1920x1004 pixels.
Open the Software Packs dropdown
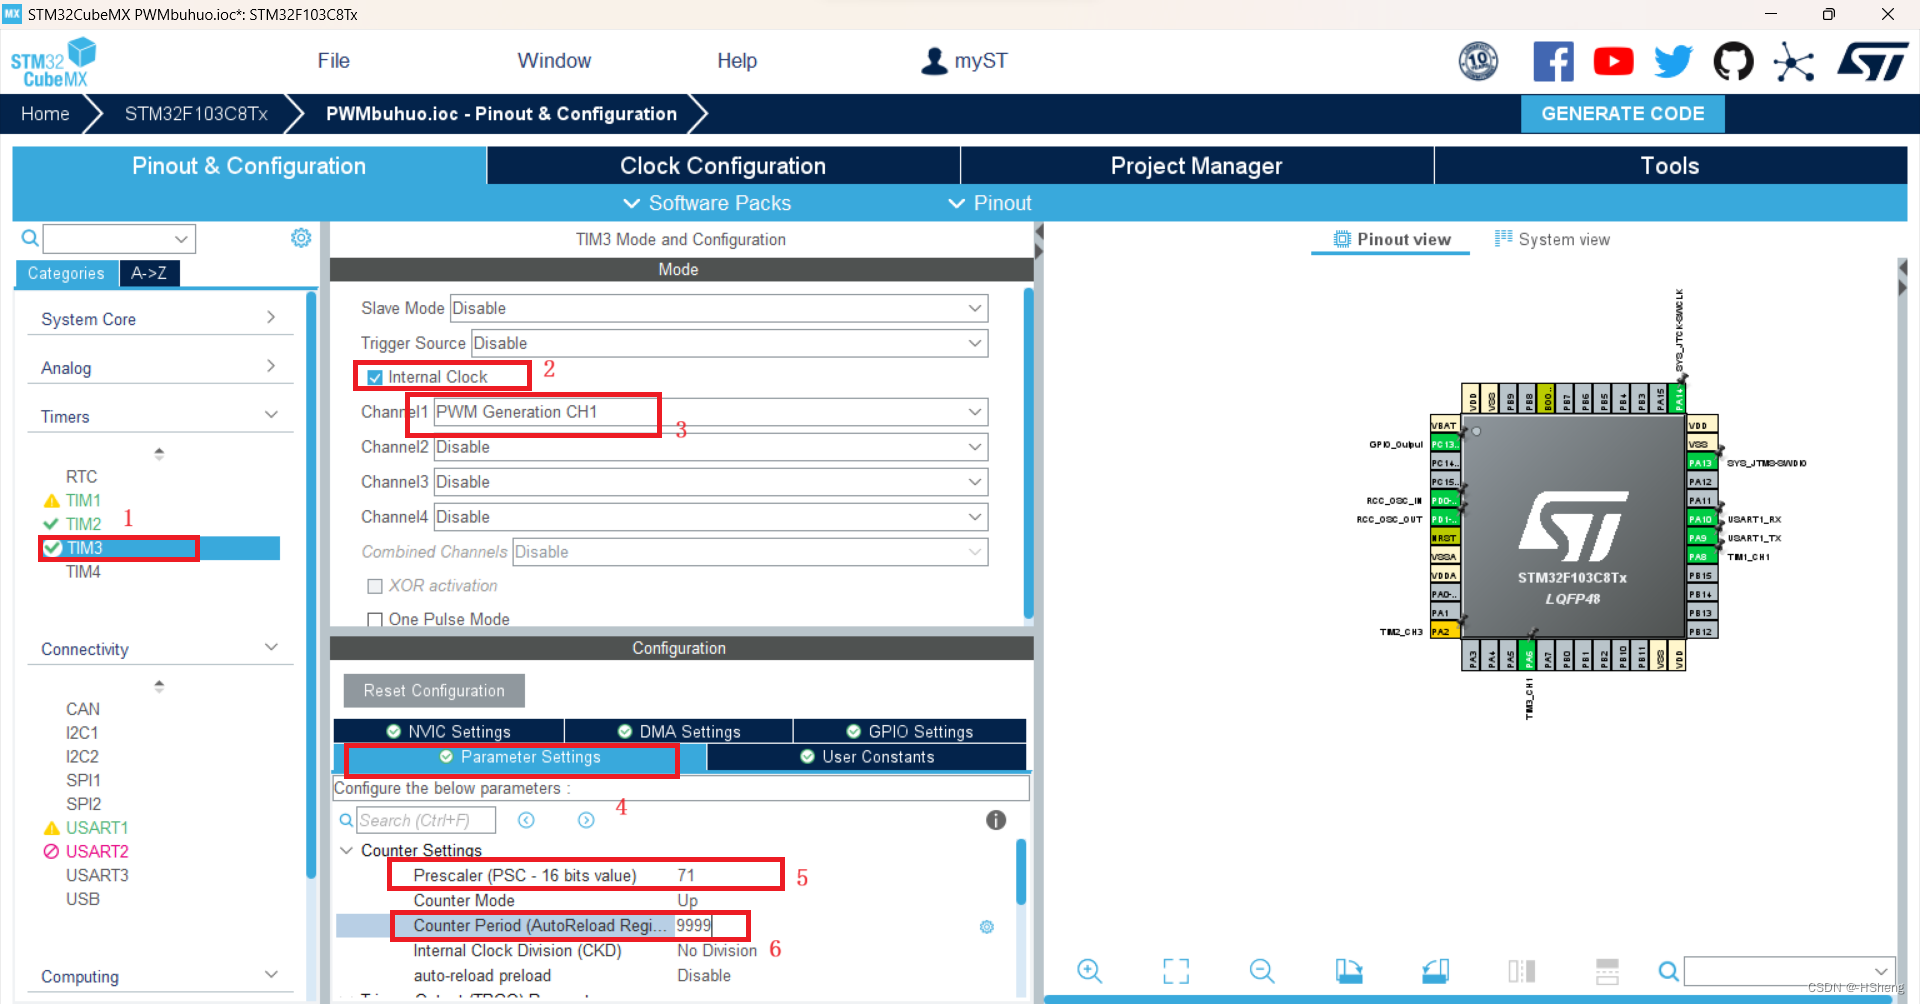click(706, 203)
